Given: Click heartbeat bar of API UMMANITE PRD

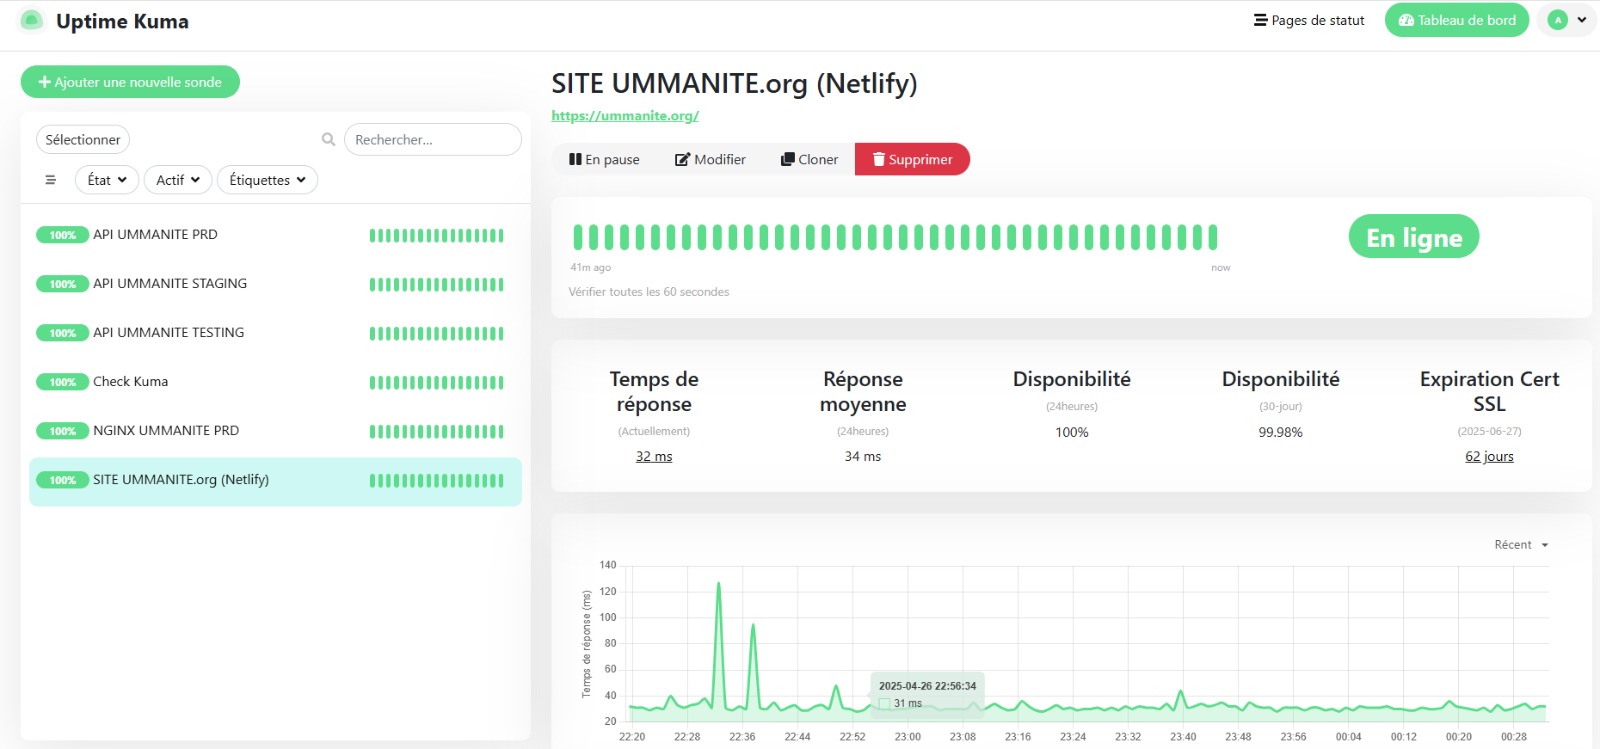Looking at the screenshot, I should 437,236.
